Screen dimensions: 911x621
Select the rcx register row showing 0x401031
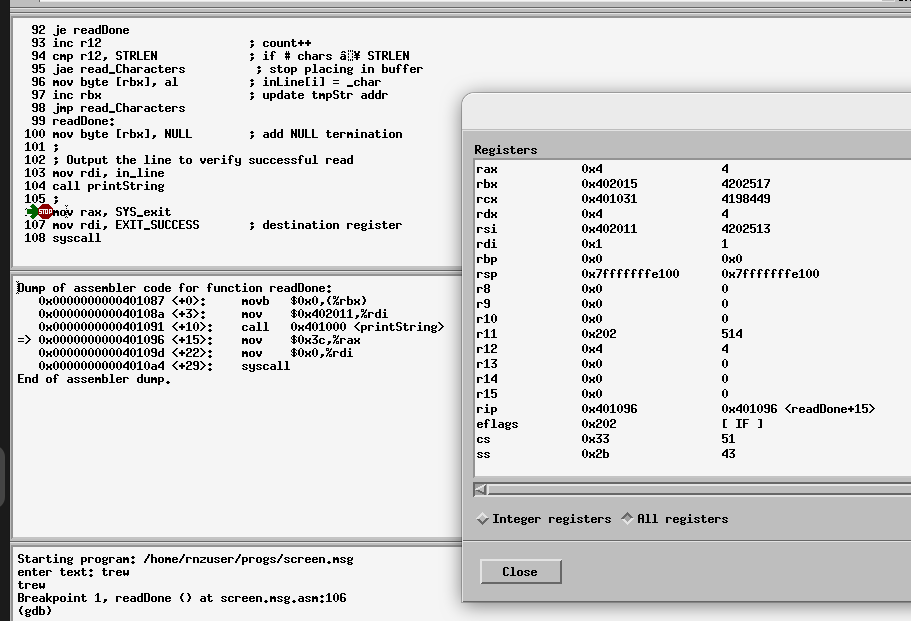693,199
